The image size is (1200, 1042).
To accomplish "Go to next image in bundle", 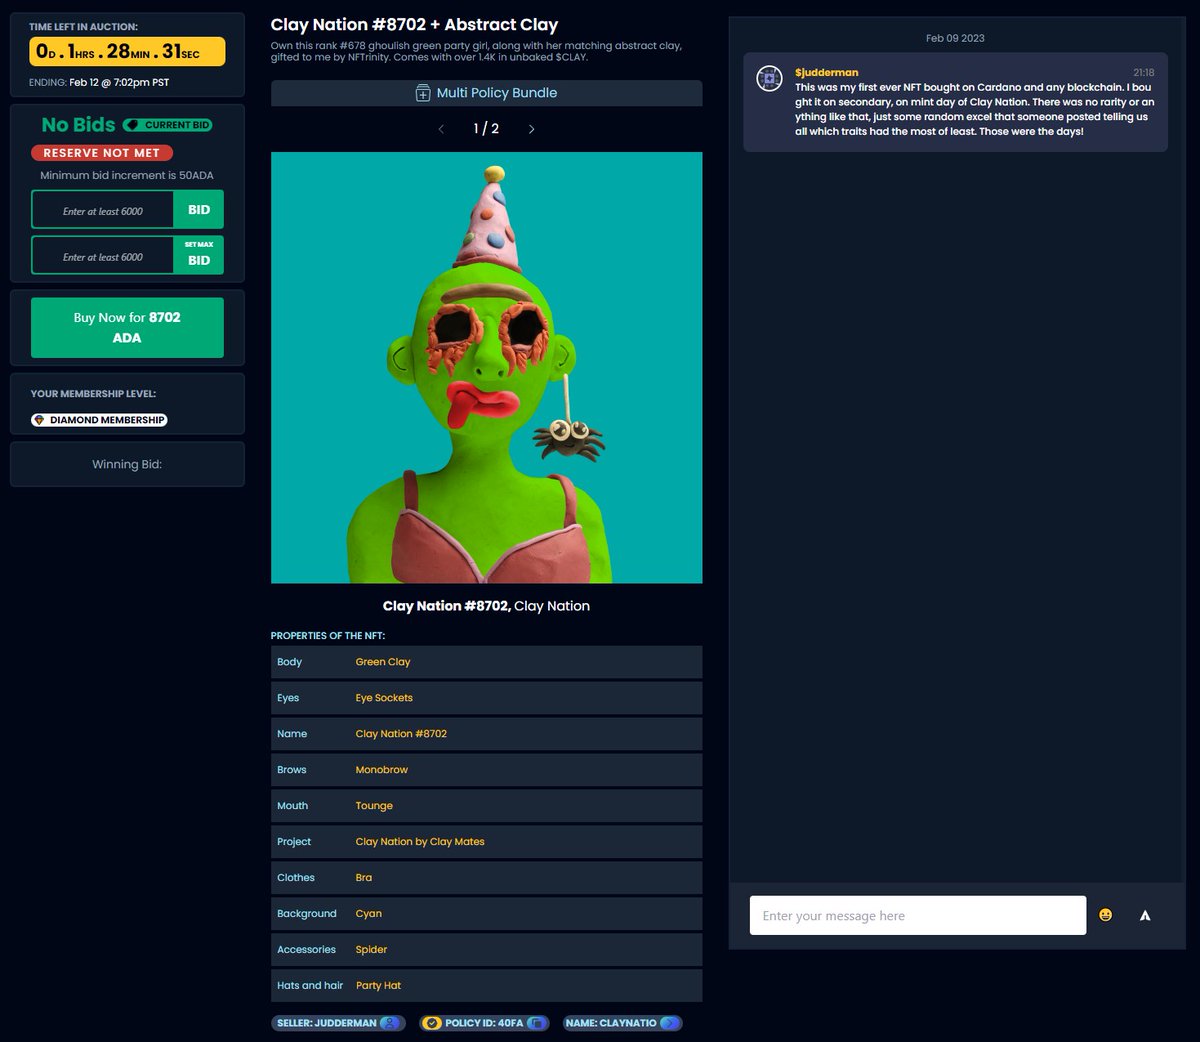I will coord(531,129).
